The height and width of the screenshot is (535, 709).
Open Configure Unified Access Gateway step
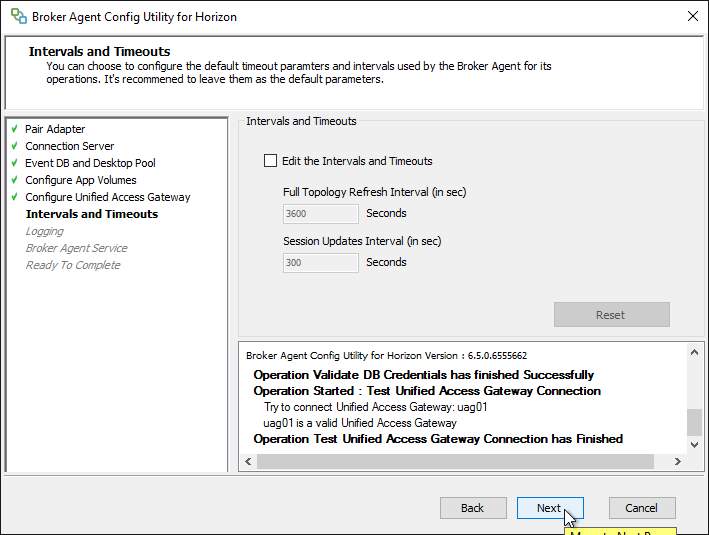108,197
